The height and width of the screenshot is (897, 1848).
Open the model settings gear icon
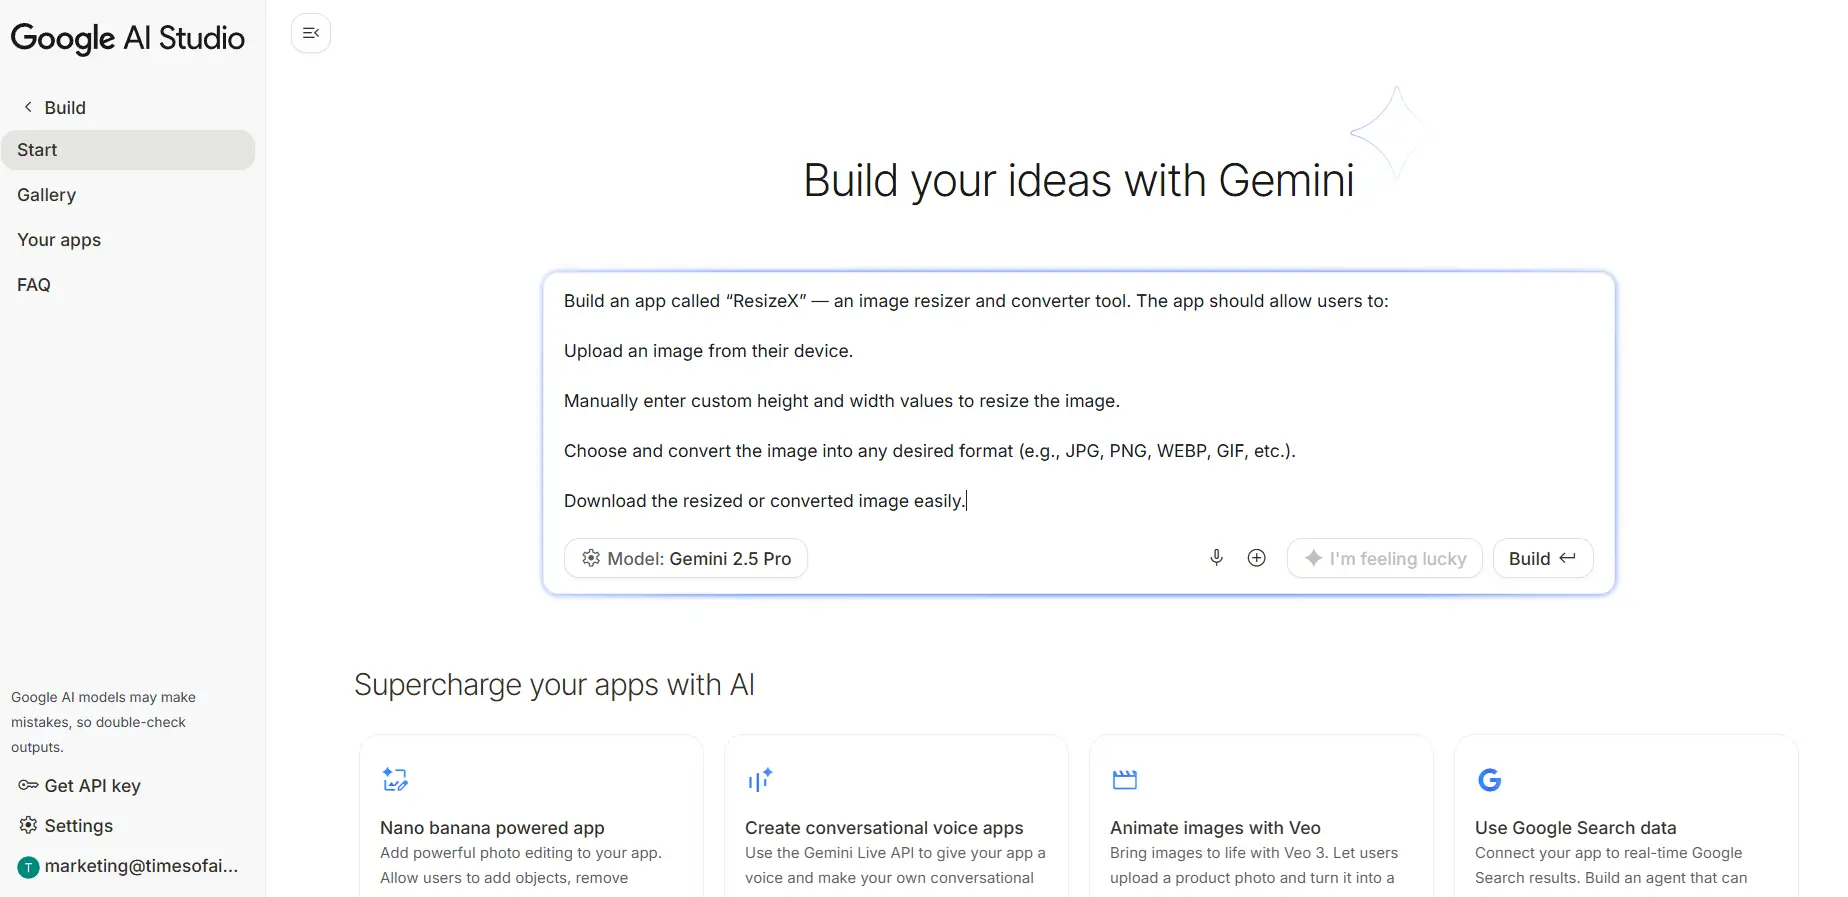coord(591,559)
